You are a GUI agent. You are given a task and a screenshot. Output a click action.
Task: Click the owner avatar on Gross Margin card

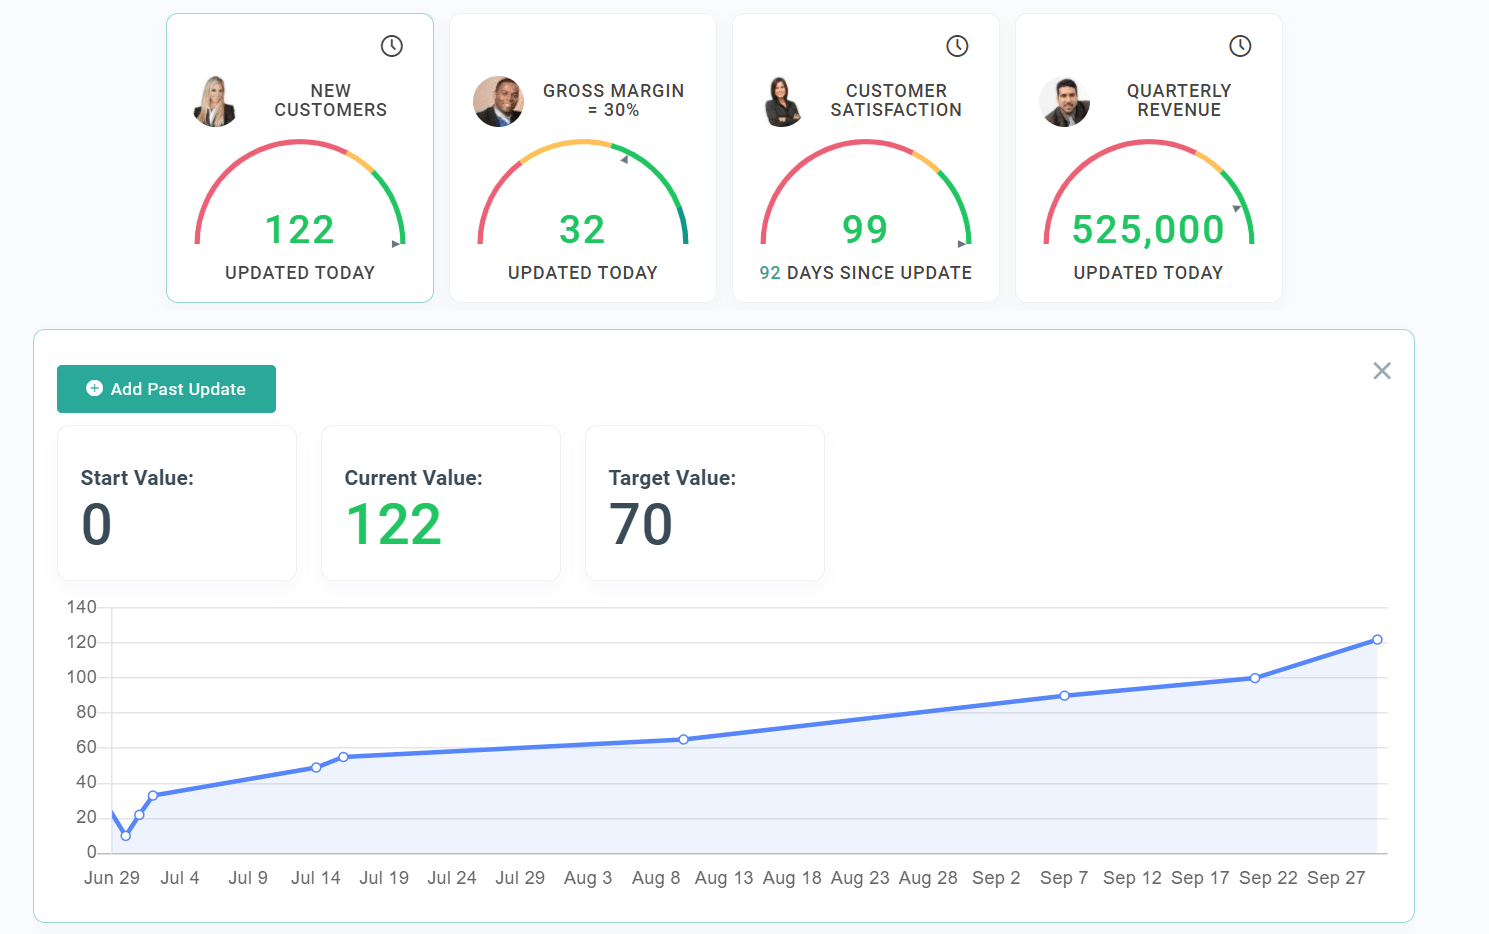click(x=498, y=101)
